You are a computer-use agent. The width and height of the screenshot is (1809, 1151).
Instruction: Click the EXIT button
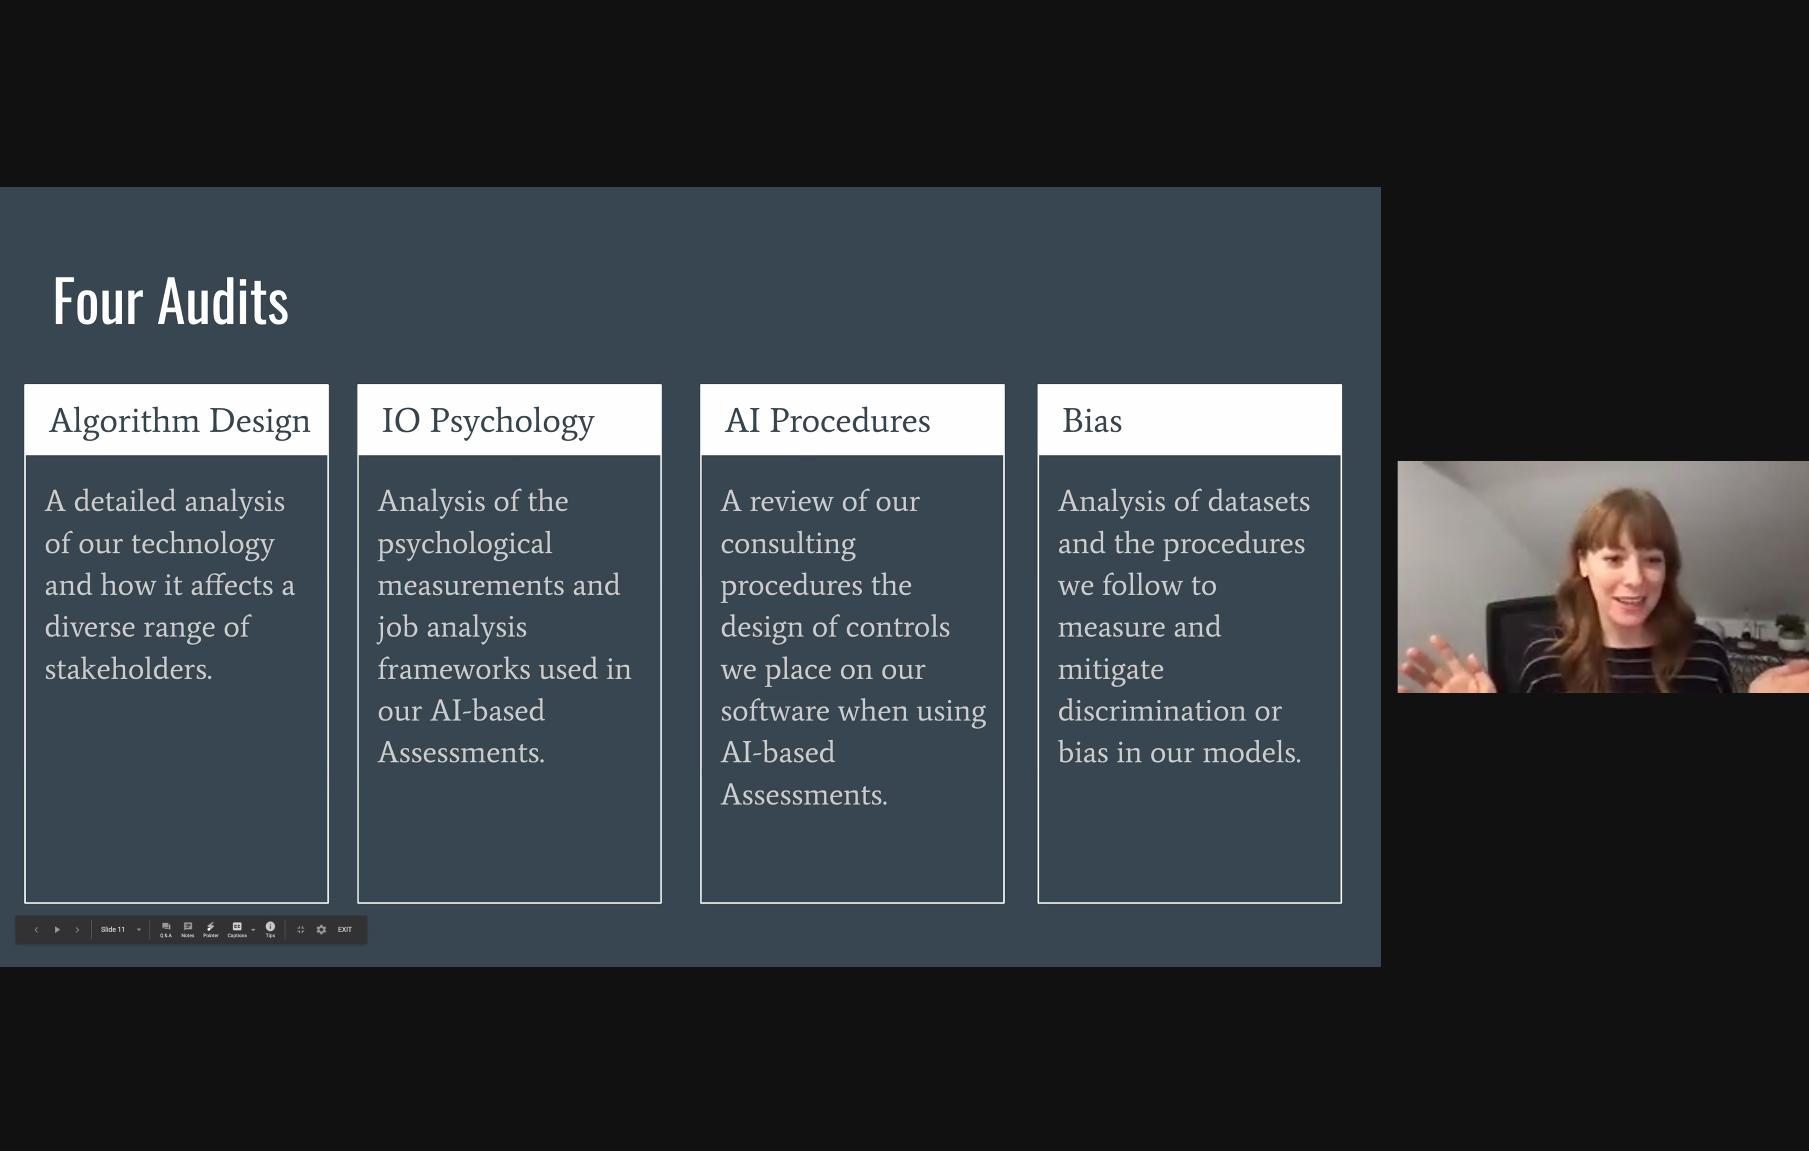[x=345, y=930]
